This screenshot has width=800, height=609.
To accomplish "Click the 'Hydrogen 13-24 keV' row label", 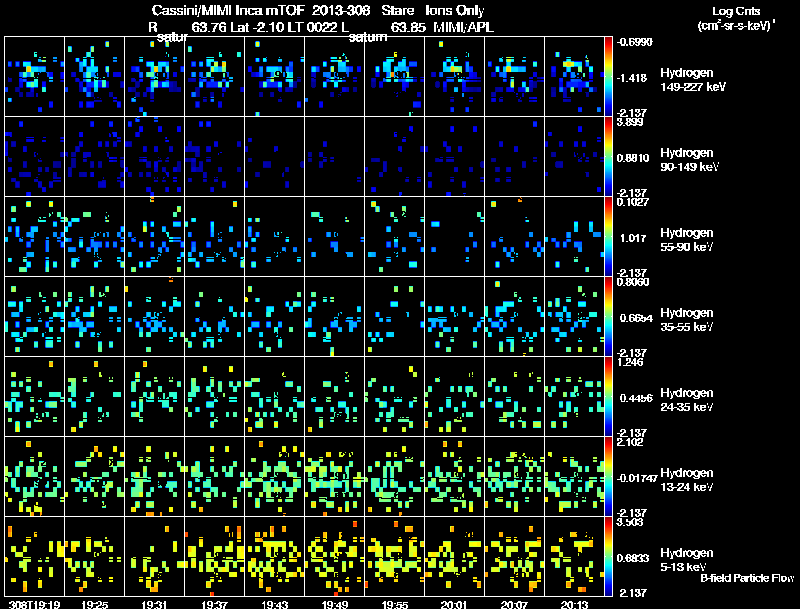I will pyautogui.click(x=687, y=480).
